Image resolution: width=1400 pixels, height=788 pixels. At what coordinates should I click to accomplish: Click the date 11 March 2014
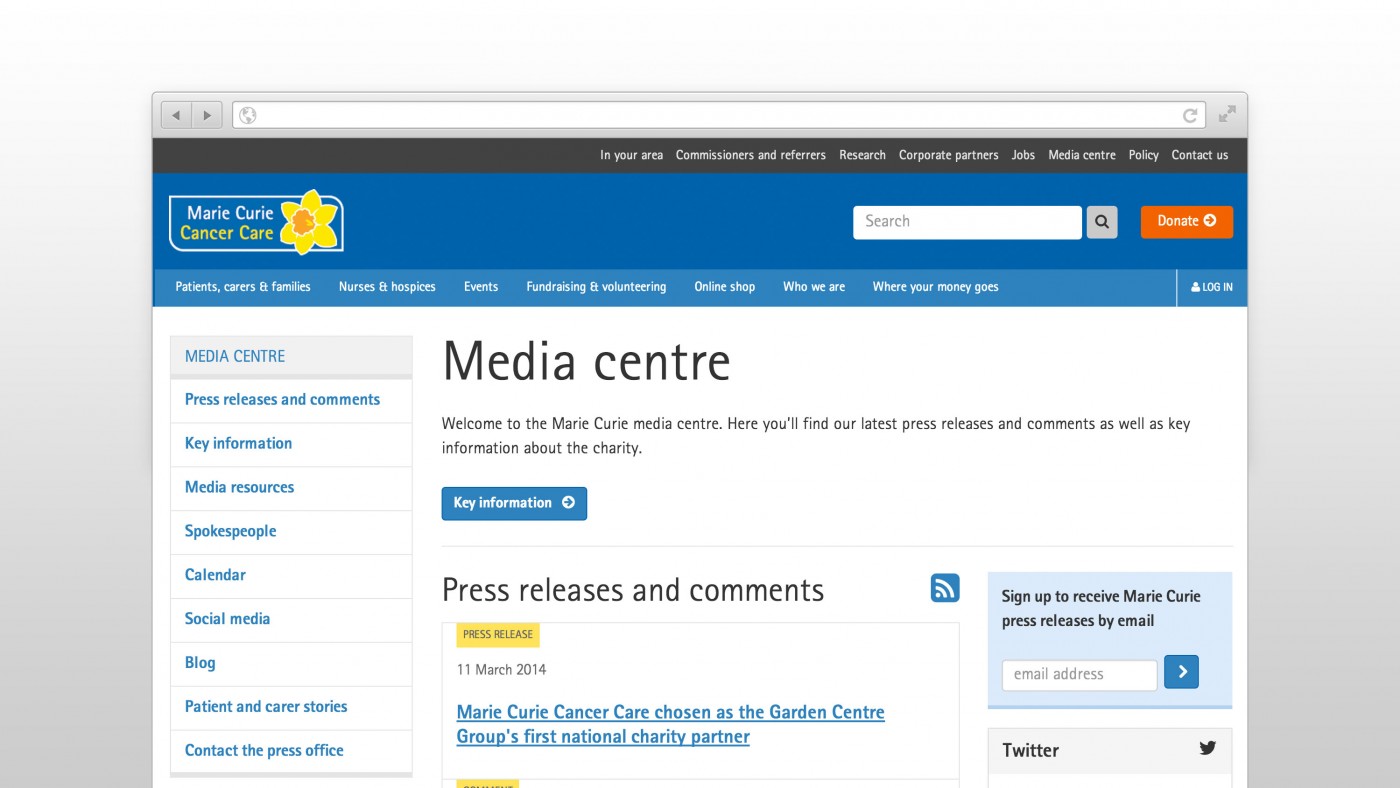coord(502,670)
